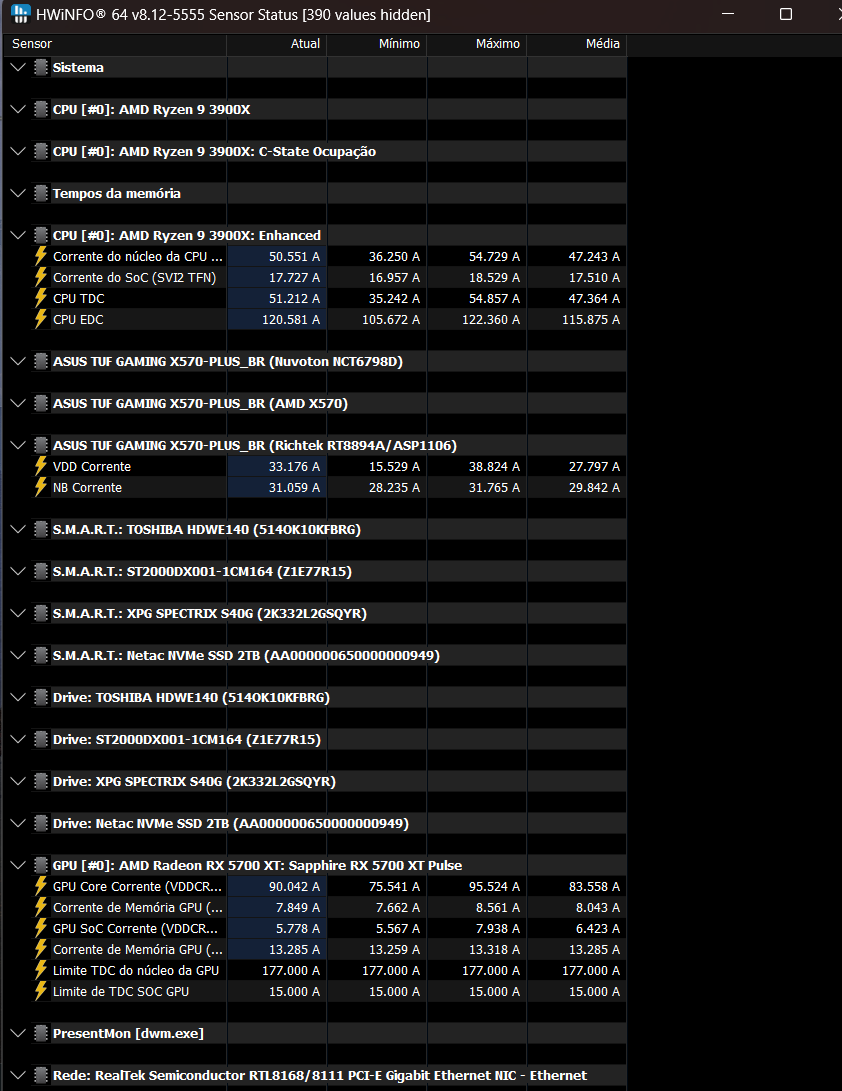Click the Média column header
The height and width of the screenshot is (1091, 842).
pyautogui.click(x=577, y=44)
